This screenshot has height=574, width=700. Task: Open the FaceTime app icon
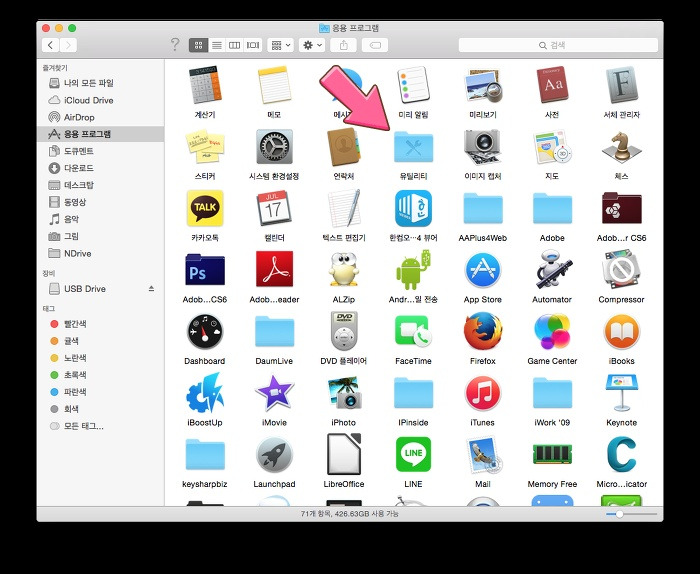413,331
